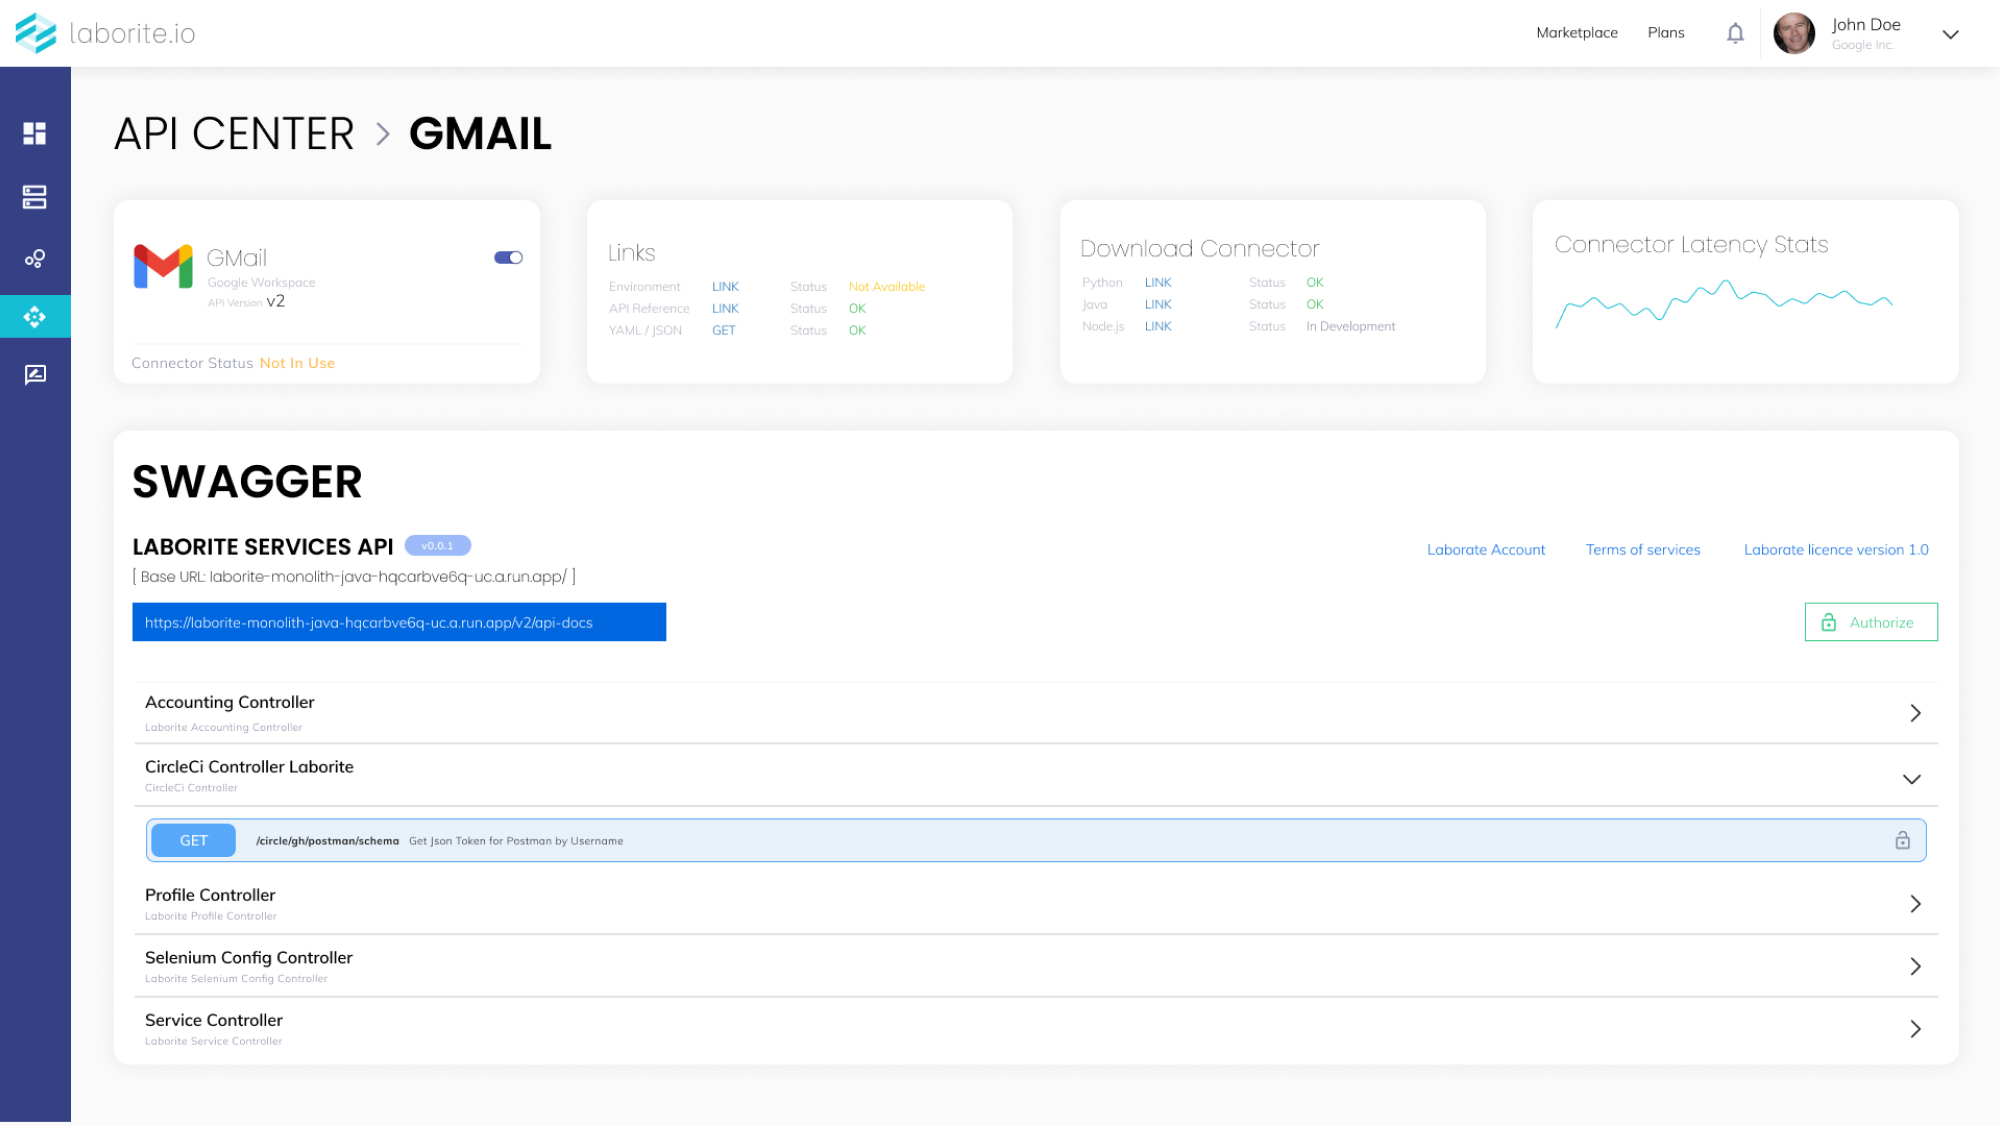This screenshot has width=2000, height=1126.
Task: Open the connected nodes sidebar icon
Action: [x=35, y=259]
